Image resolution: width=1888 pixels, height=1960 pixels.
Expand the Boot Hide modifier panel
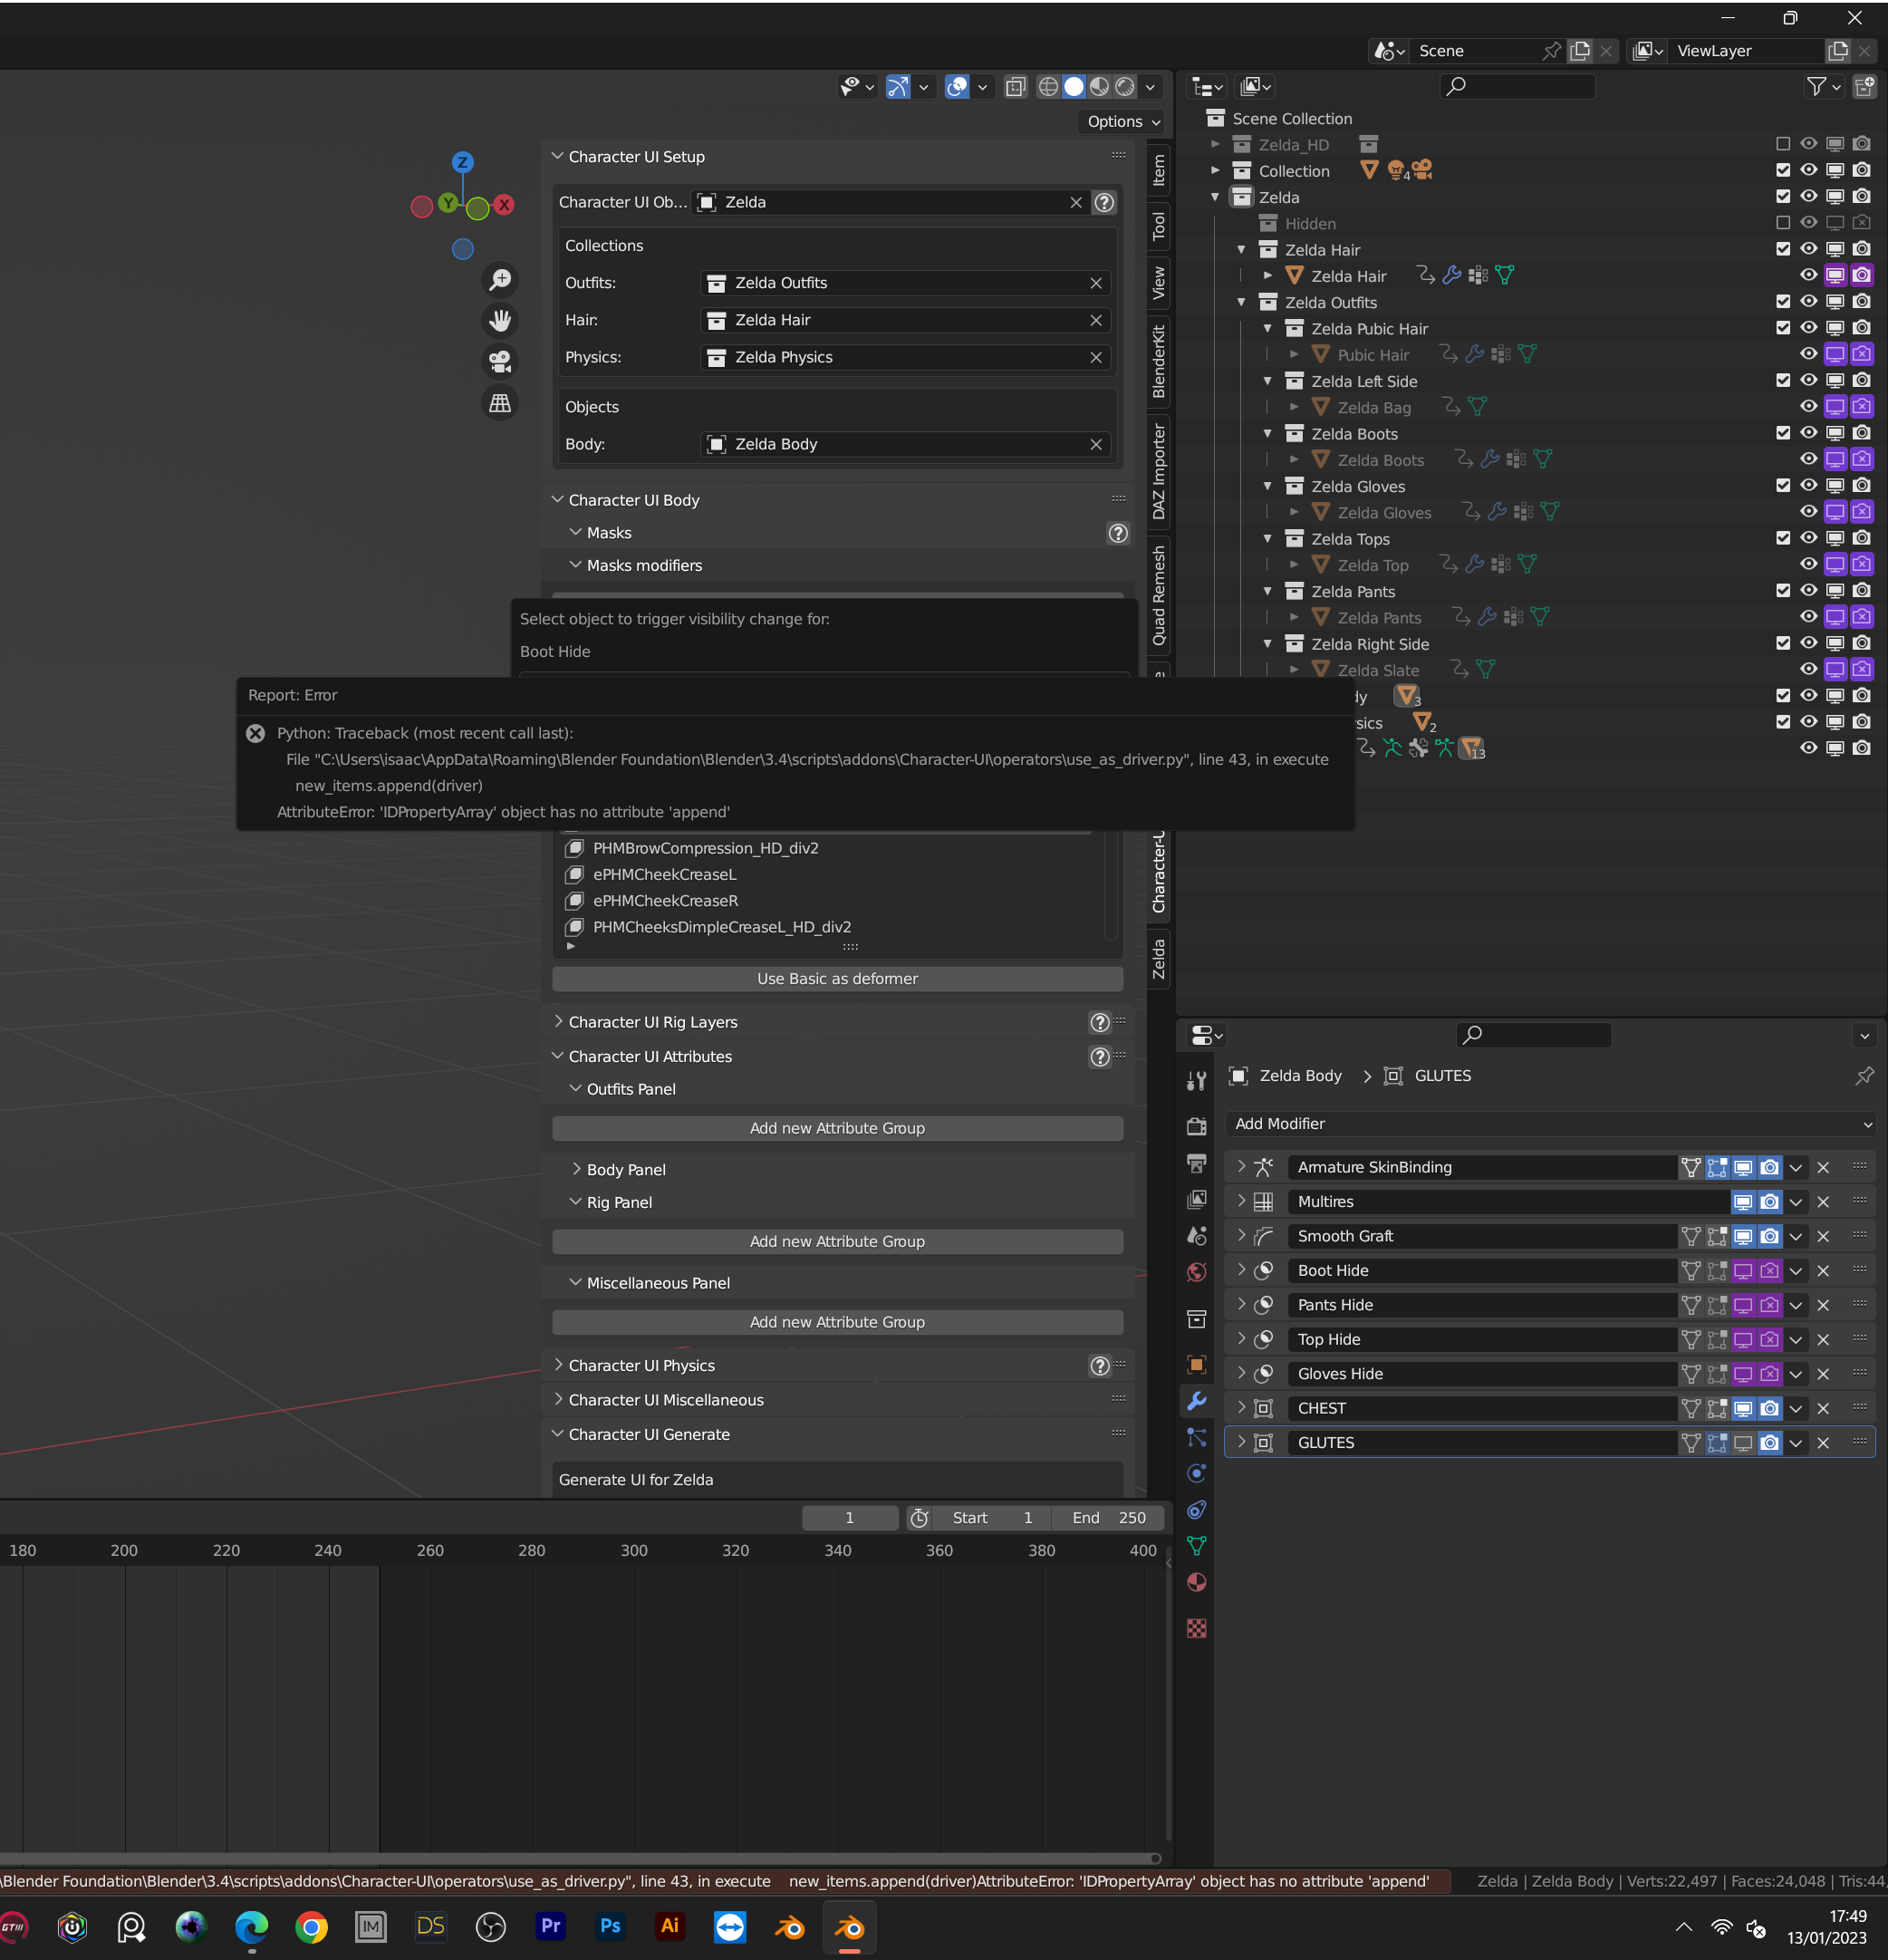pyautogui.click(x=1242, y=1270)
